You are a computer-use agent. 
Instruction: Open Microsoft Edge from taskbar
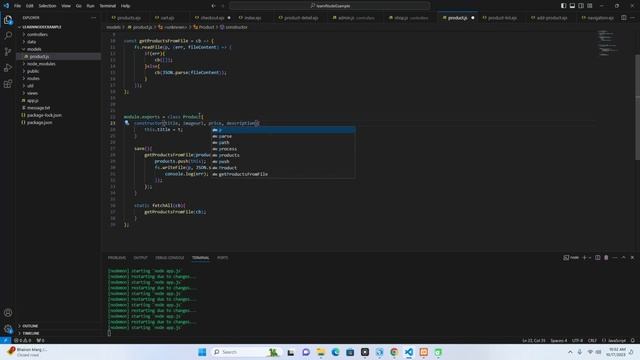(x=336, y=352)
